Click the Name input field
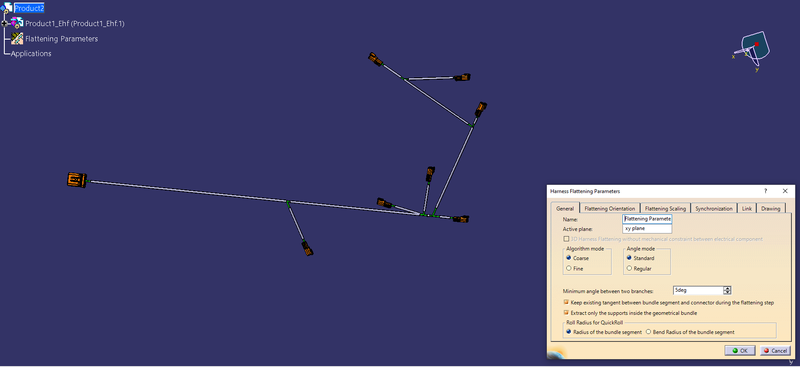The width and height of the screenshot is (800, 367). [647, 218]
